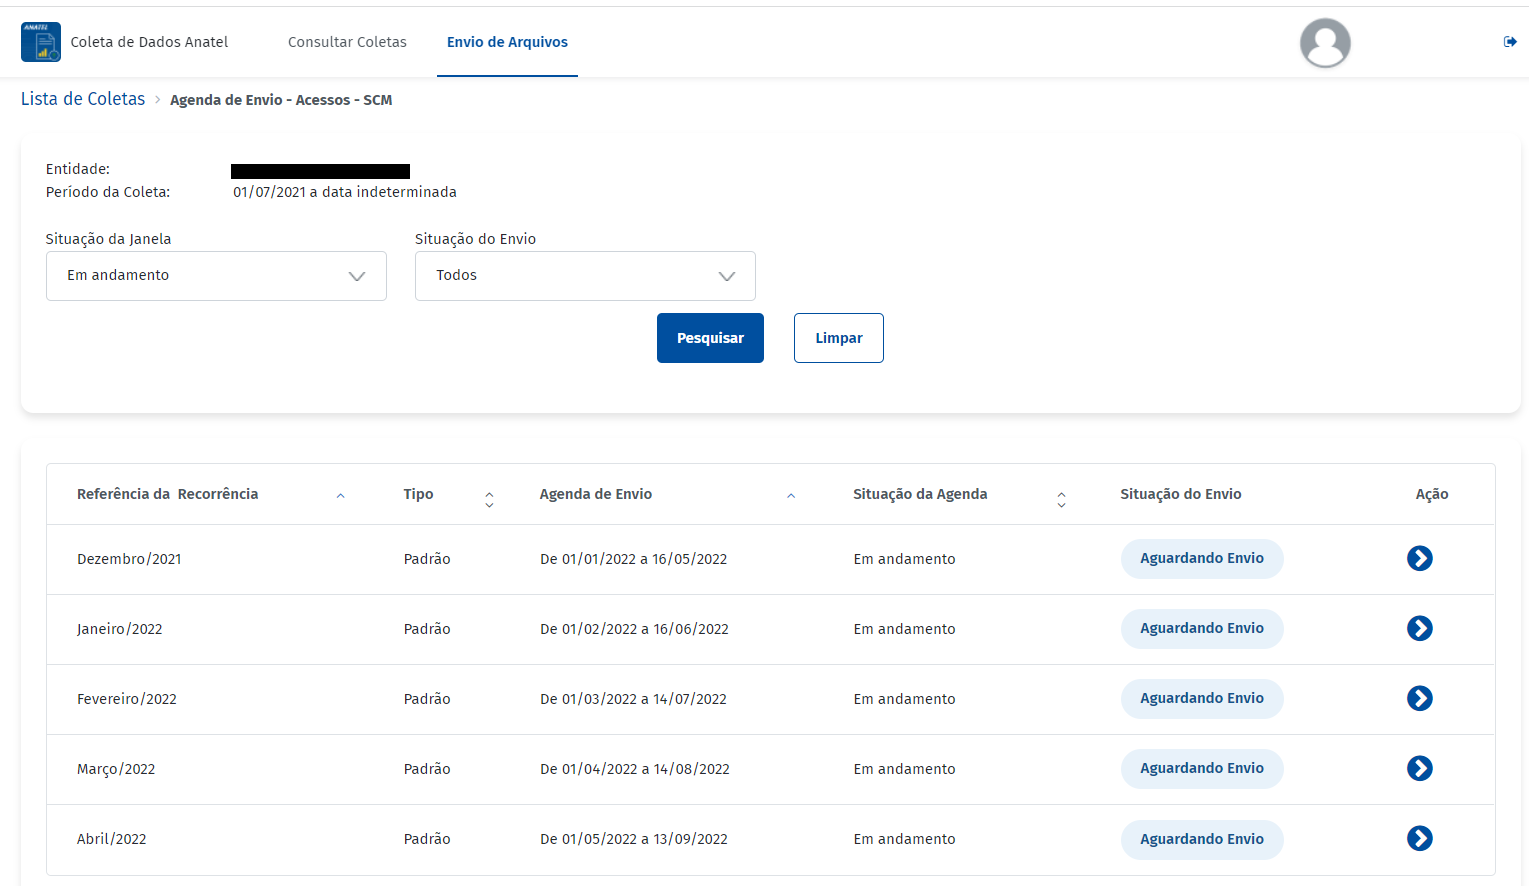The image size is (1529, 886).
Task: Open action arrow for Fevereiro/2022 row
Action: [x=1420, y=698]
